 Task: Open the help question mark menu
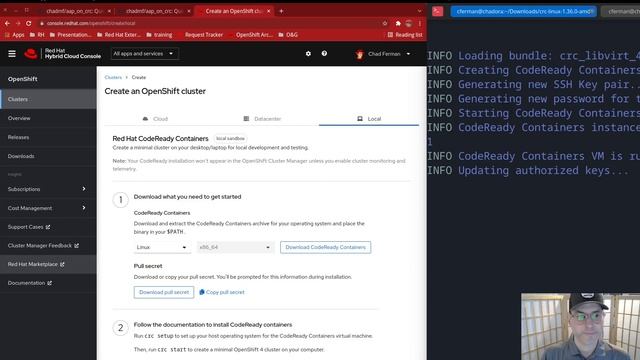point(324,53)
